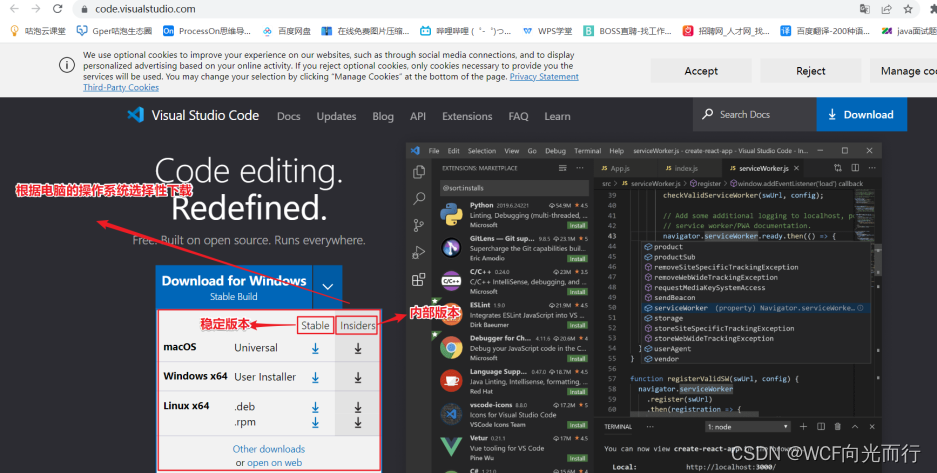Image resolution: width=937 pixels, height=473 pixels.
Task: Download Linux .deb Stable package
Action: click(x=315, y=407)
